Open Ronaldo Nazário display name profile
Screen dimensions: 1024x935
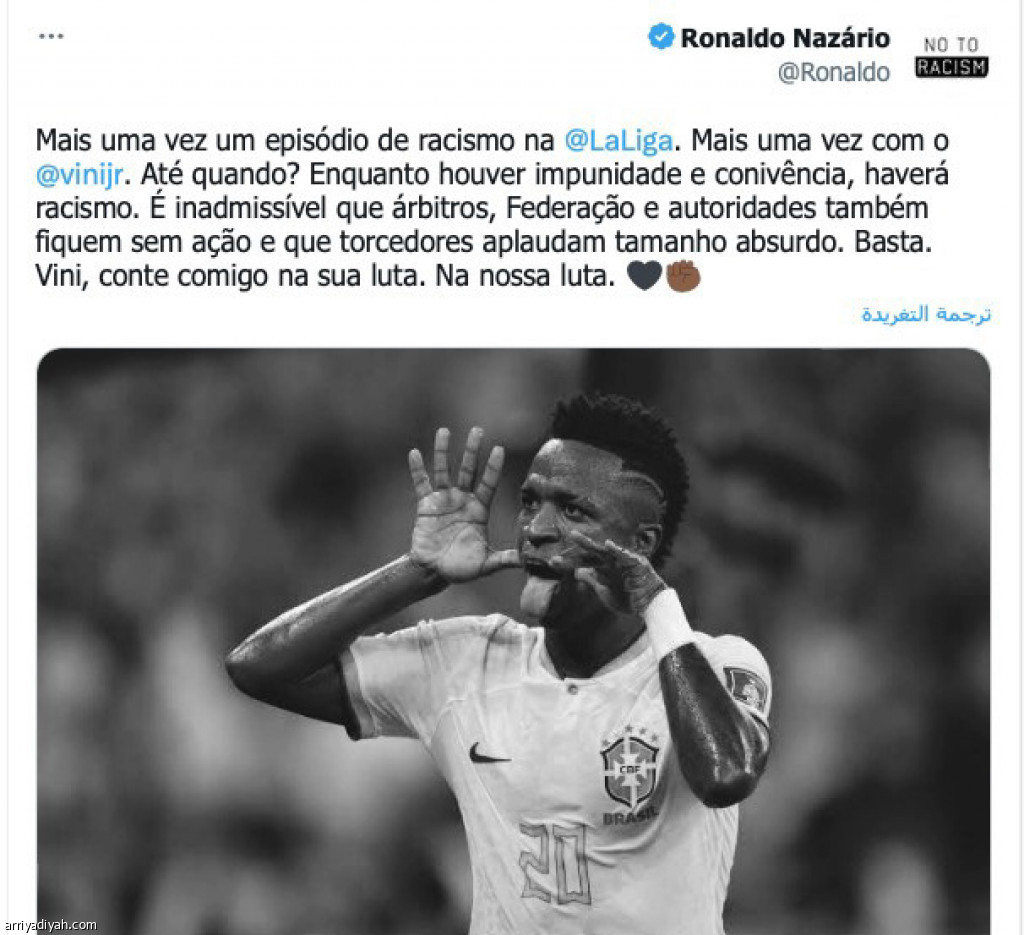point(785,38)
